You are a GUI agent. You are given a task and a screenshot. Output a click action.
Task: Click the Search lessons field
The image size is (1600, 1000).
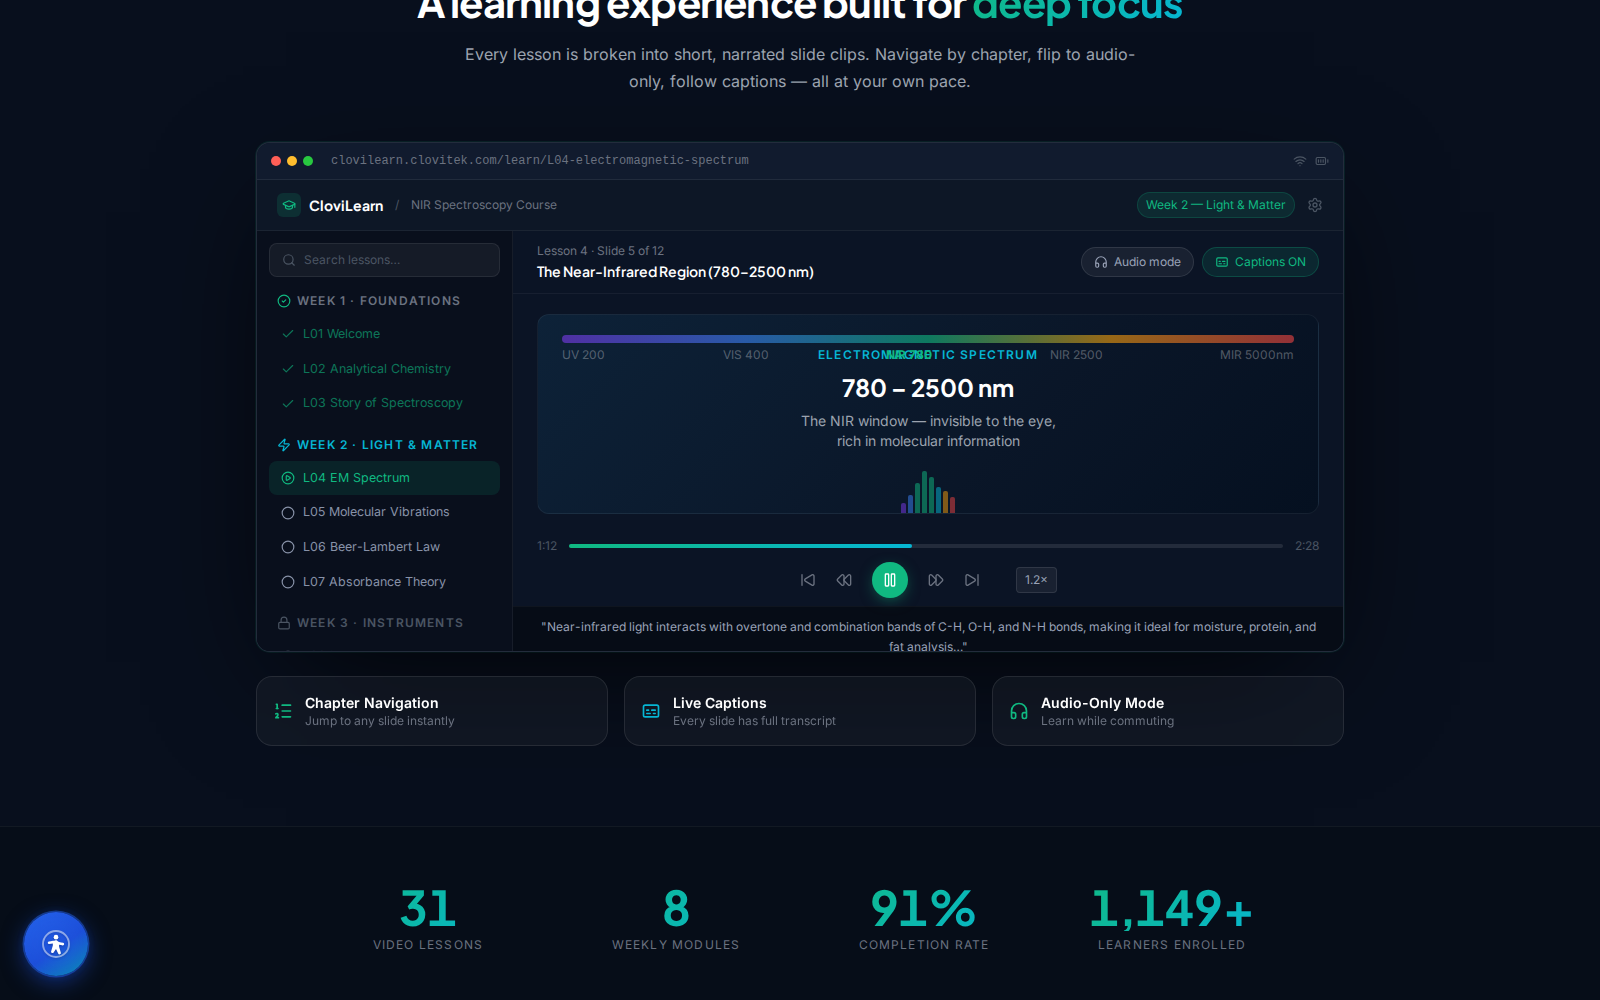[x=384, y=260]
